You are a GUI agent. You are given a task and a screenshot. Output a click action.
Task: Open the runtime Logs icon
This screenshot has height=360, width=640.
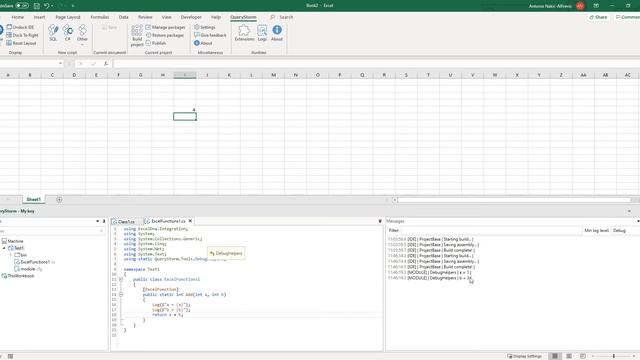tap(262, 33)
